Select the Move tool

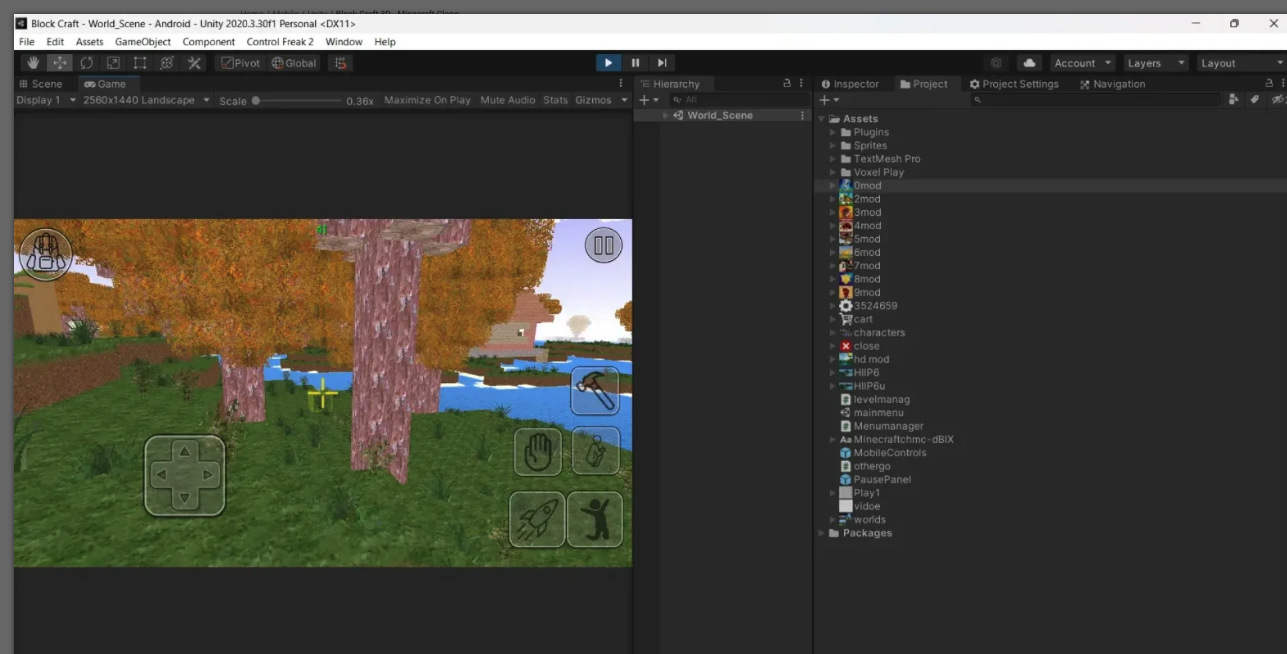[60, 63]
